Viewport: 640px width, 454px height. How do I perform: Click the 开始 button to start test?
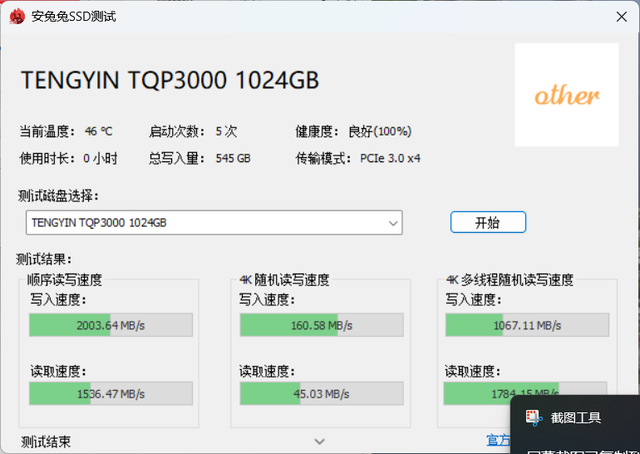click(x=488, y=222)
